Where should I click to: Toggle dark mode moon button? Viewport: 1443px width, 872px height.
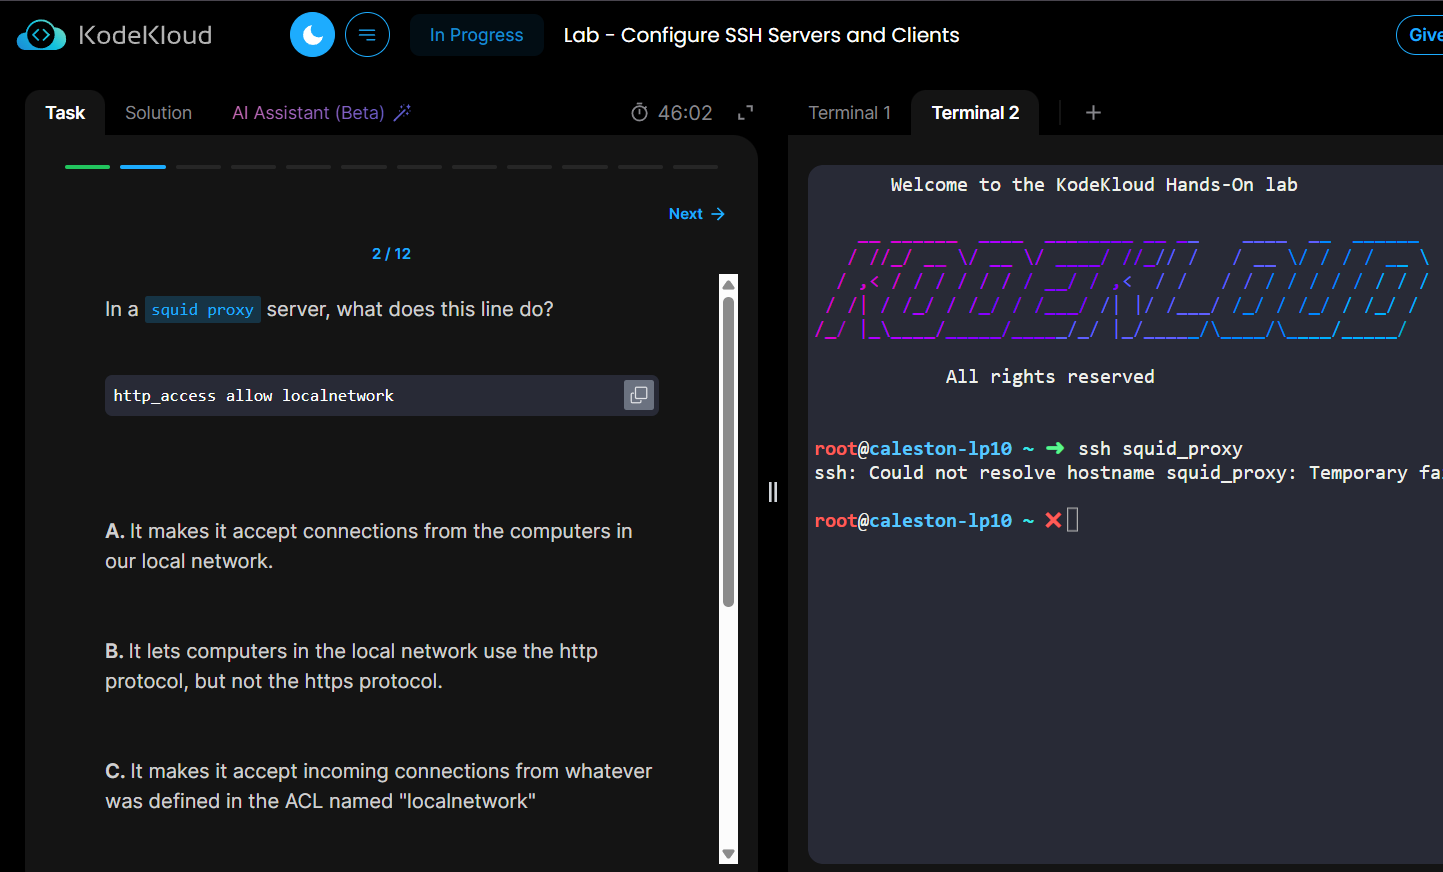click(x=312, y=35)
